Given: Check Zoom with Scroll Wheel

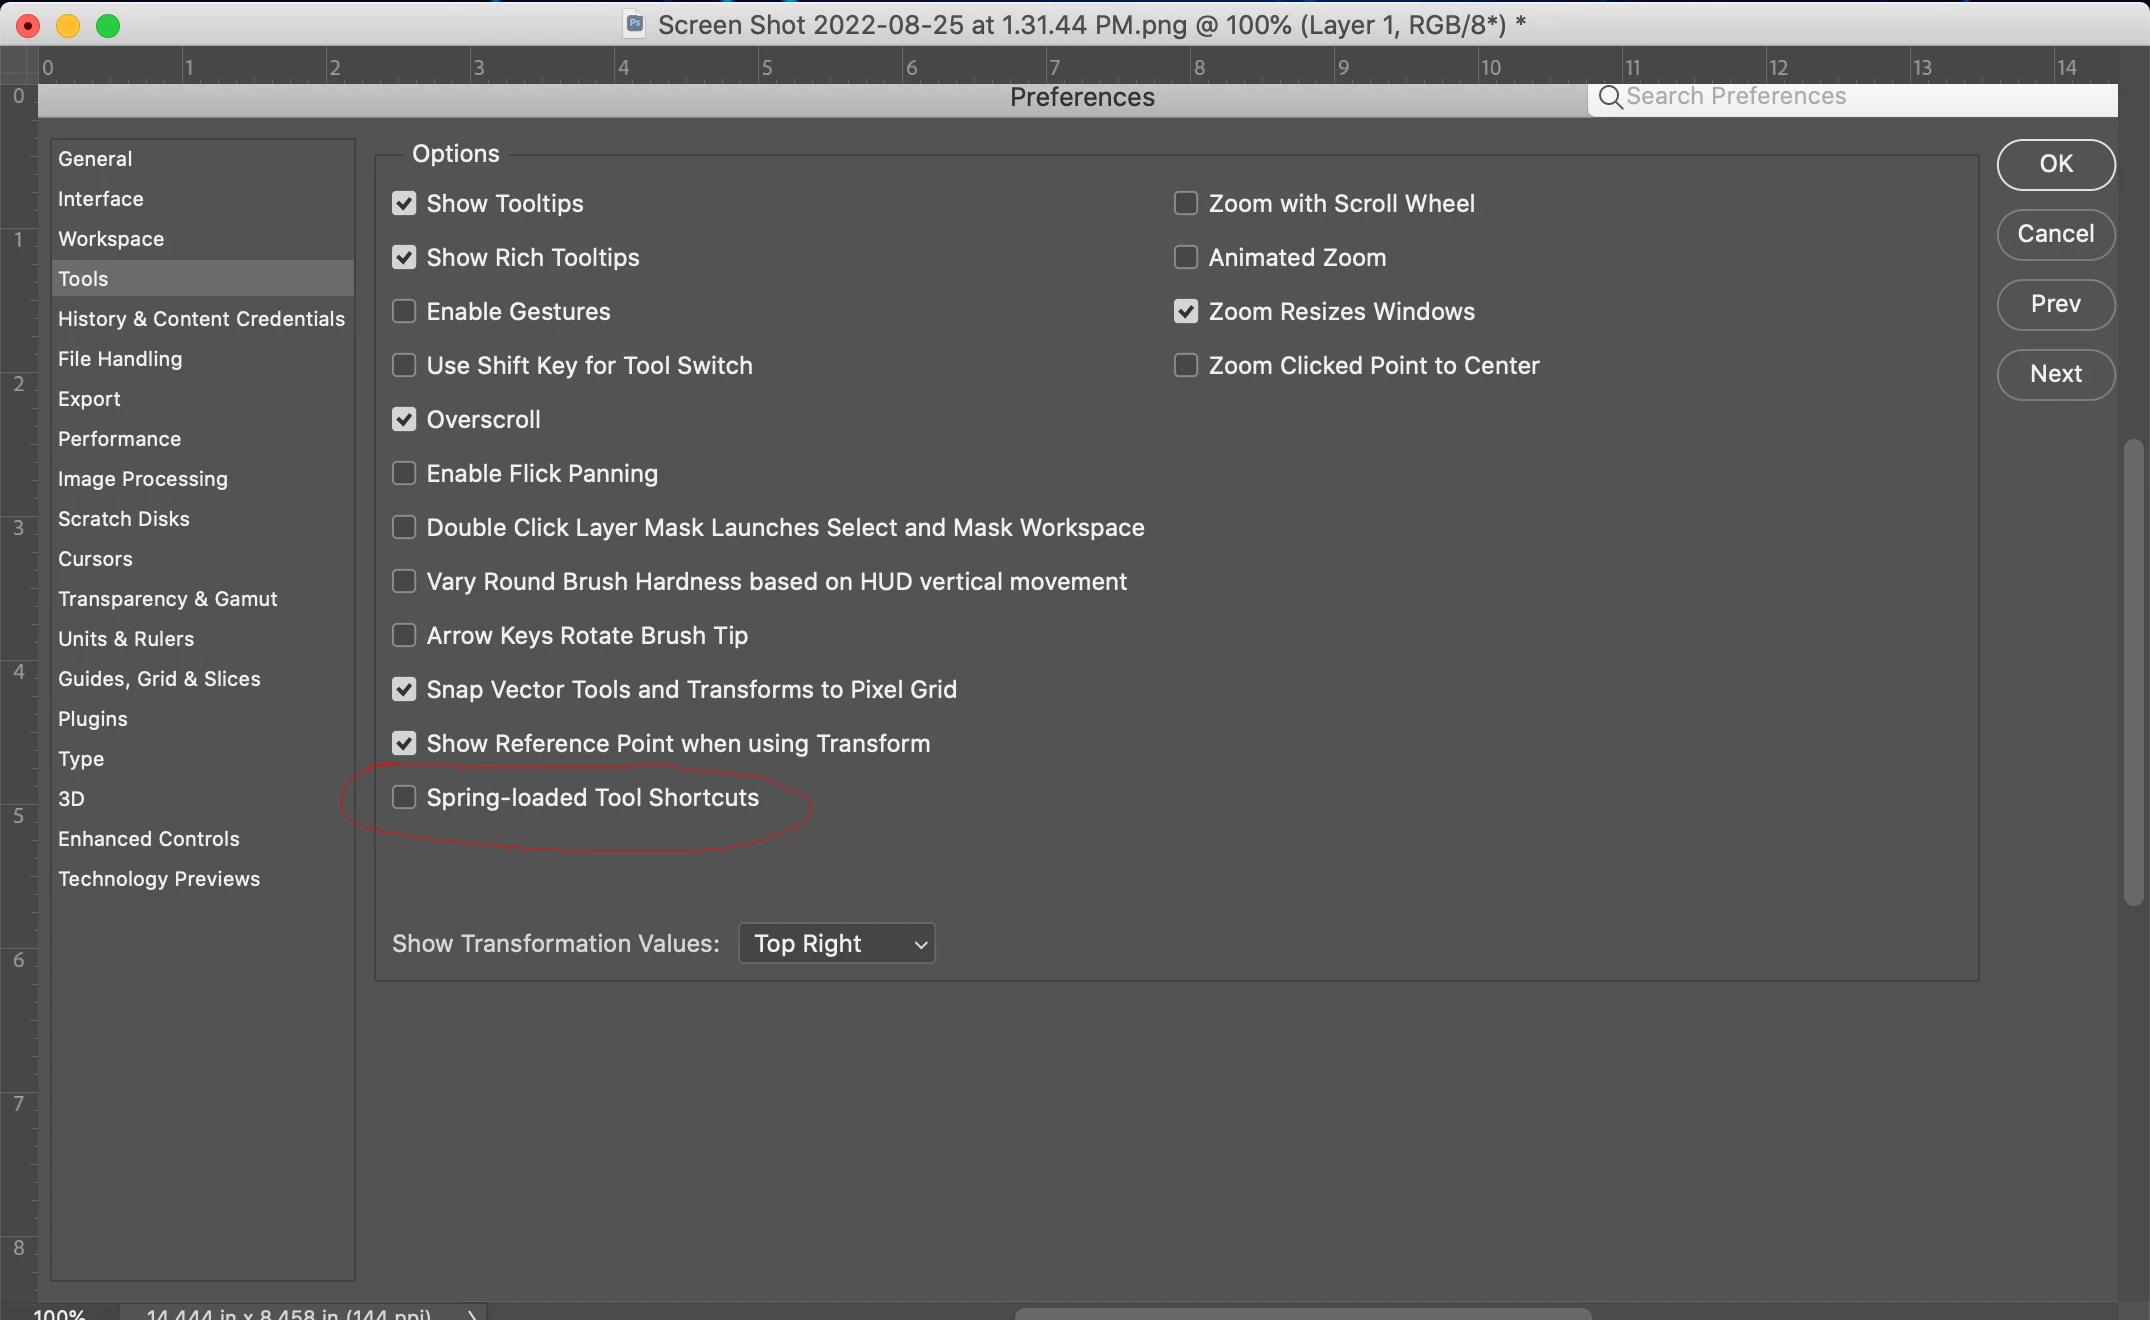Looking at the screenshot, I should click(1186, 204).
